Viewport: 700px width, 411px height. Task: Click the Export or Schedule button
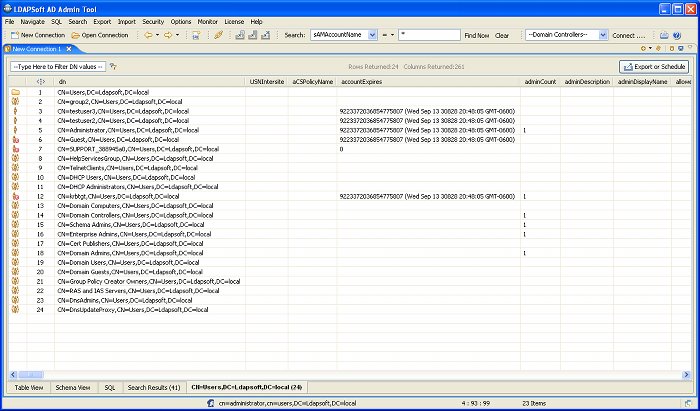pos(655,66)
